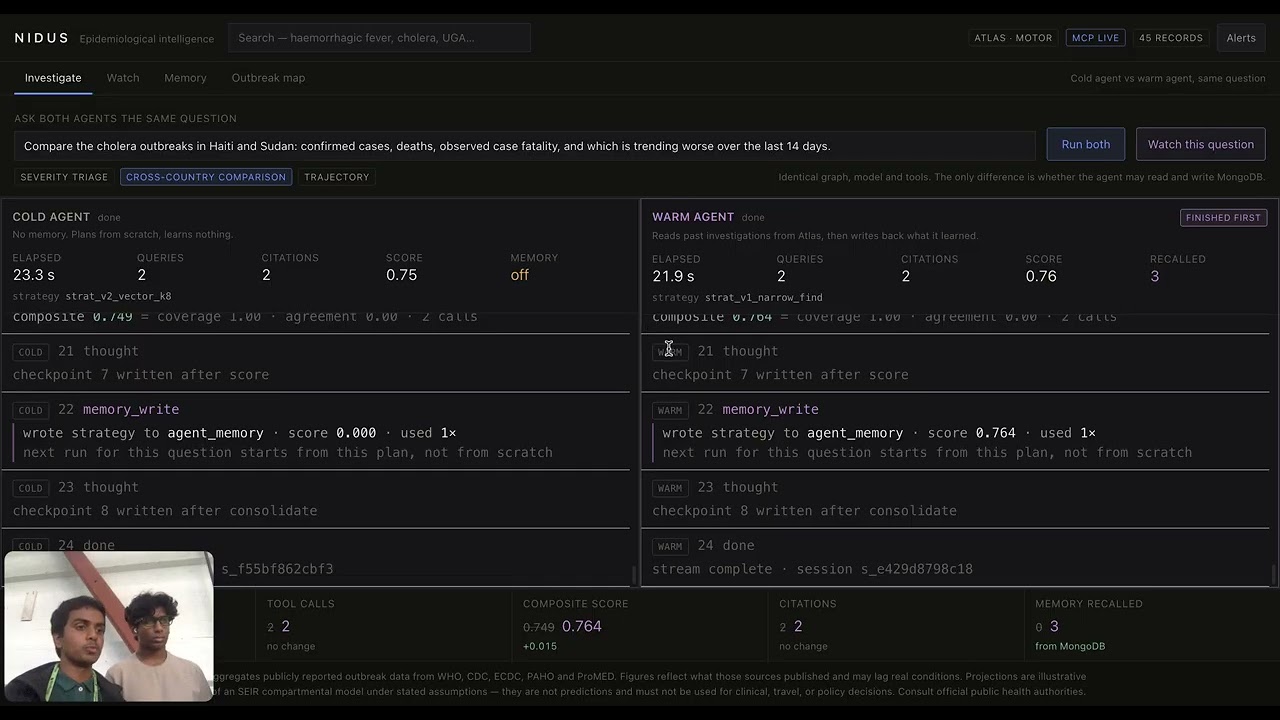1280x720 pixels.
Task: Click COLD AGENT heading
Action: point(51,217)
